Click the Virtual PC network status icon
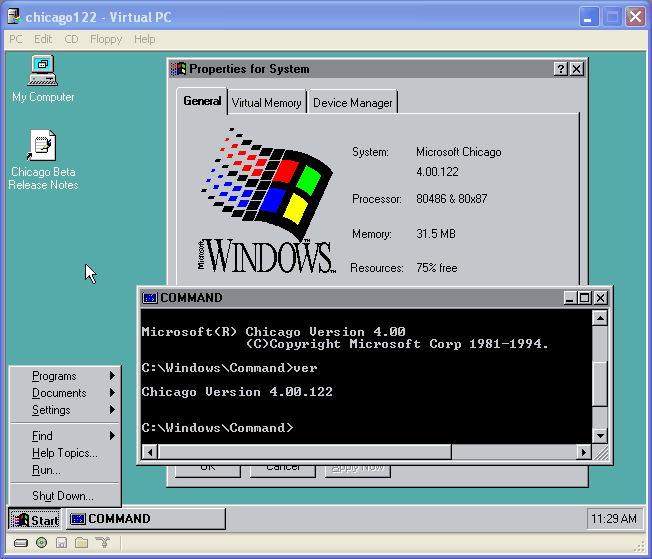Screen dimensions: 652x559 point(102,542)
